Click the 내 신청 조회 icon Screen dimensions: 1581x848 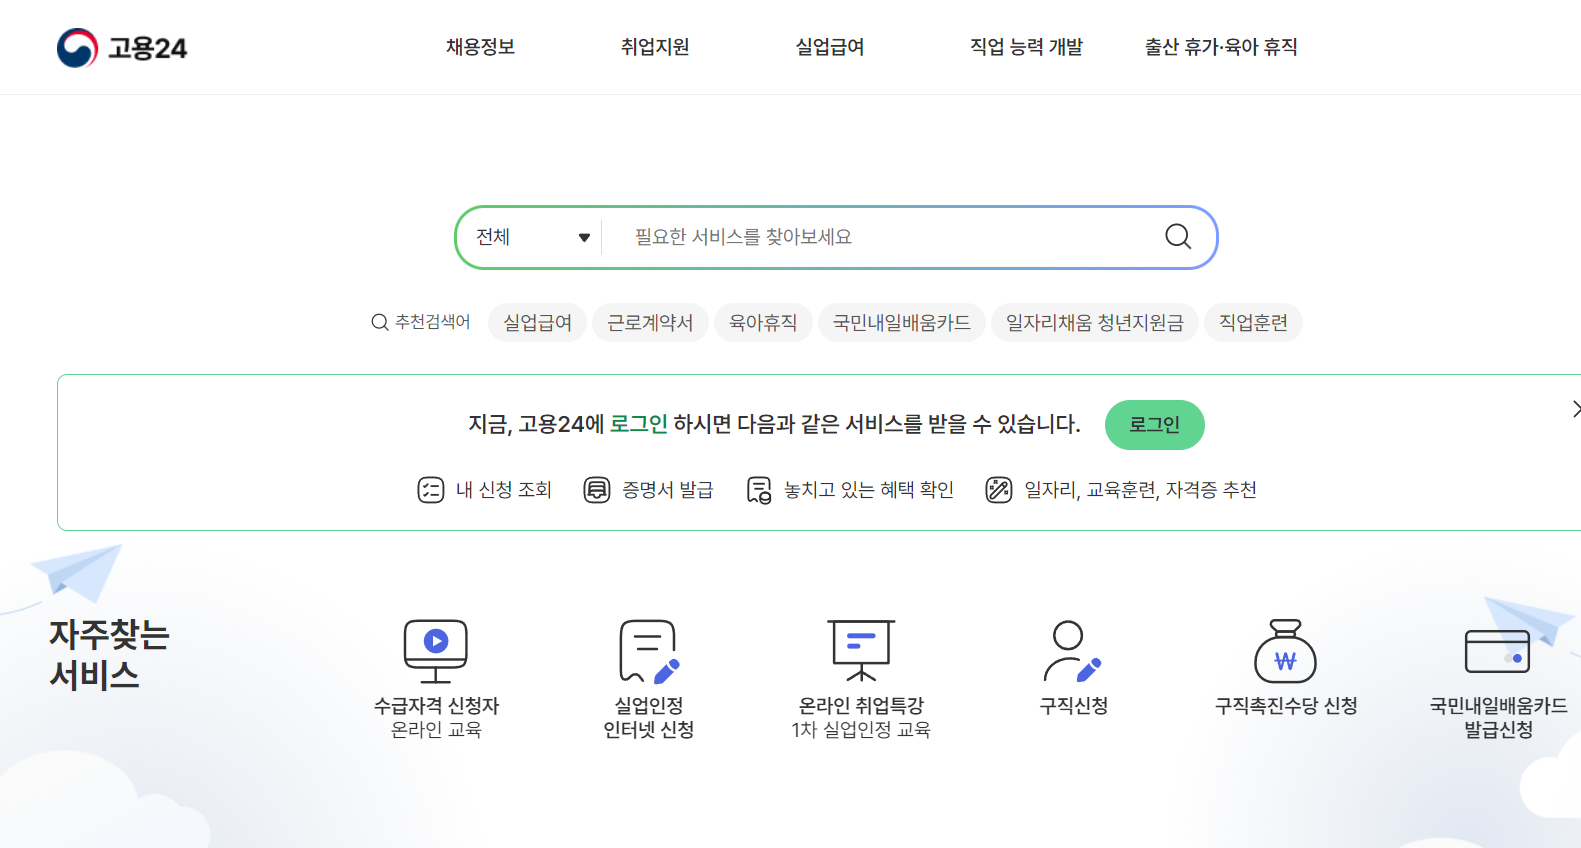click(x=431, y=490)
